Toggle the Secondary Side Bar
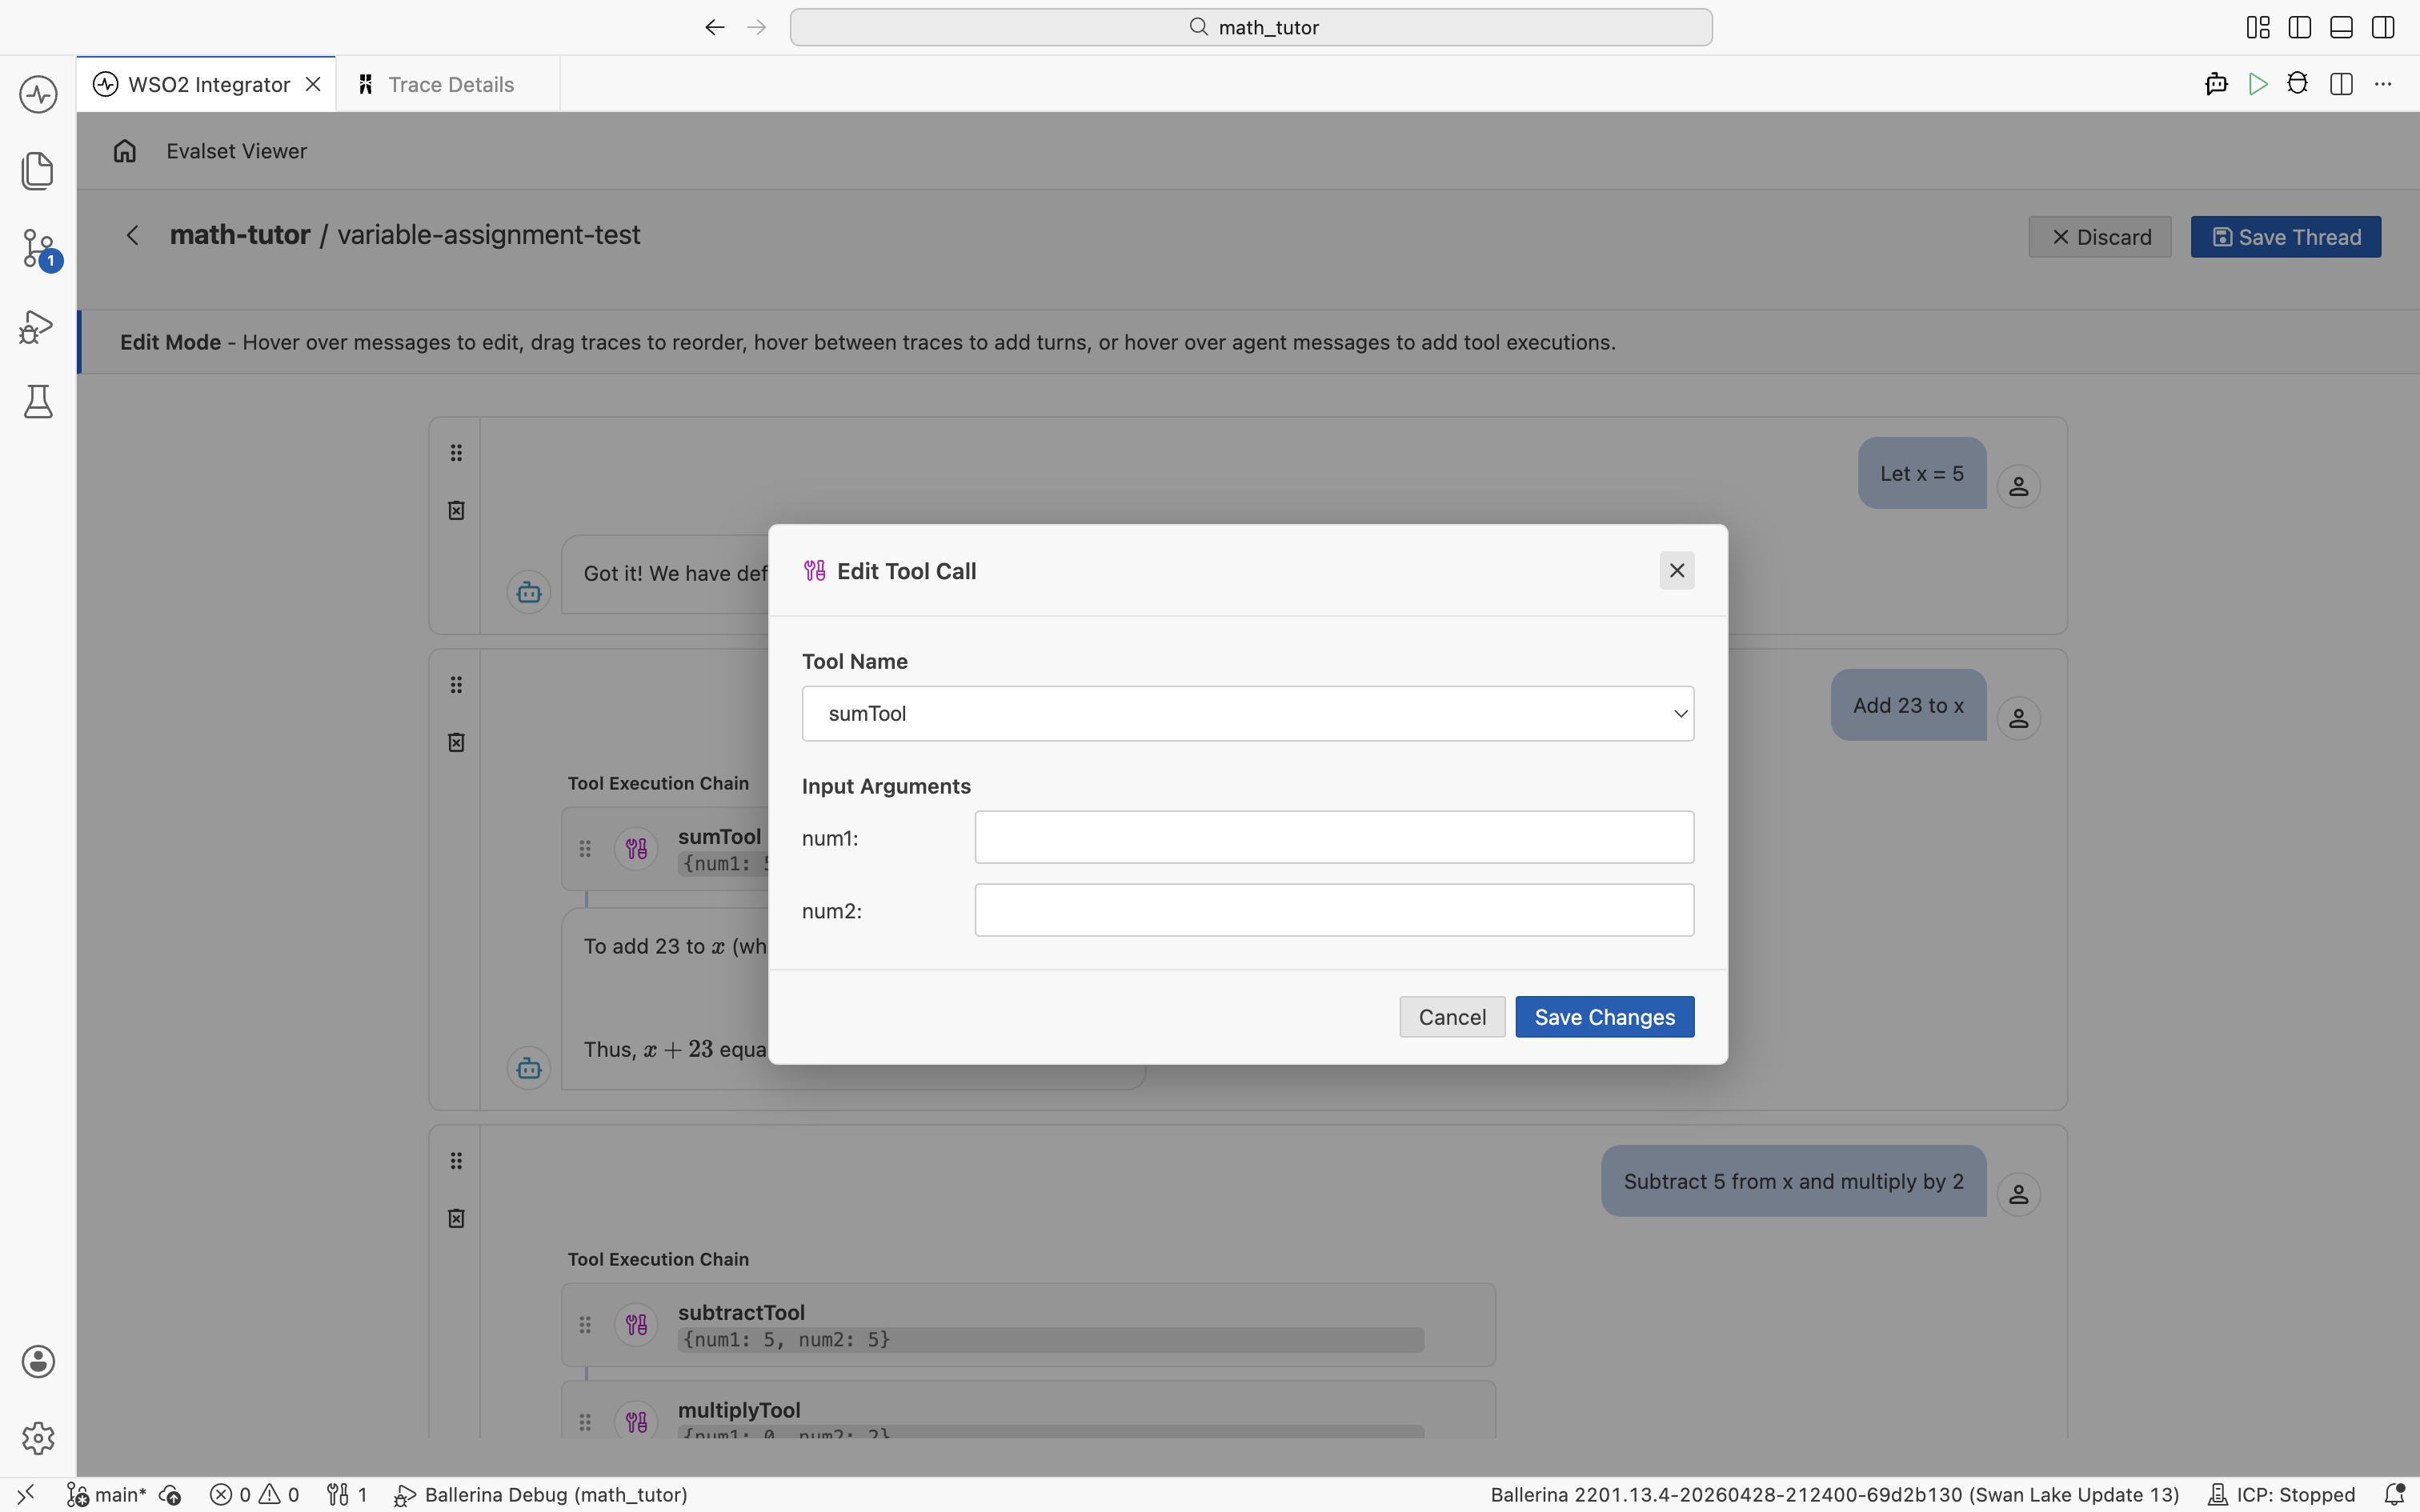The height and width of the screenshot is (1512, 2420). click(x=2383, y=27)
